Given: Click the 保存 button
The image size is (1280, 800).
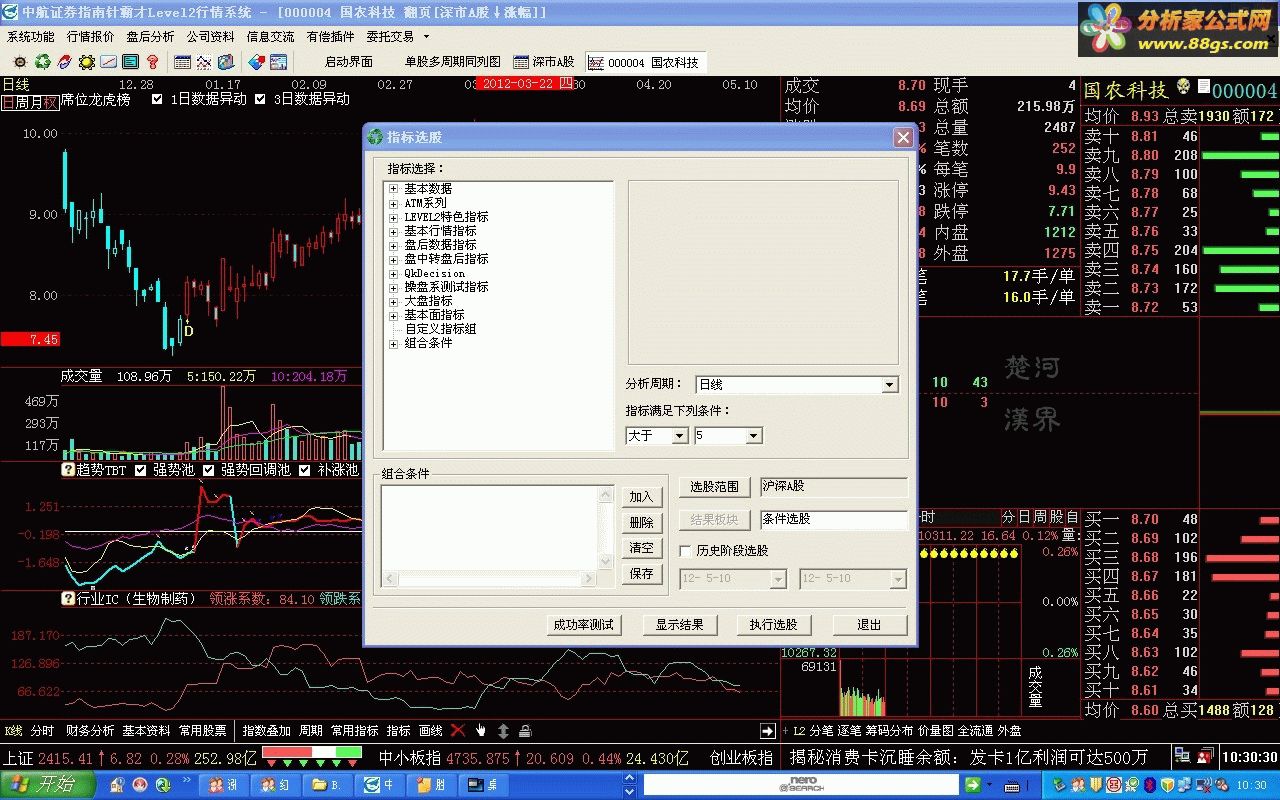Looking at the screenshot, I should [641, 574].
